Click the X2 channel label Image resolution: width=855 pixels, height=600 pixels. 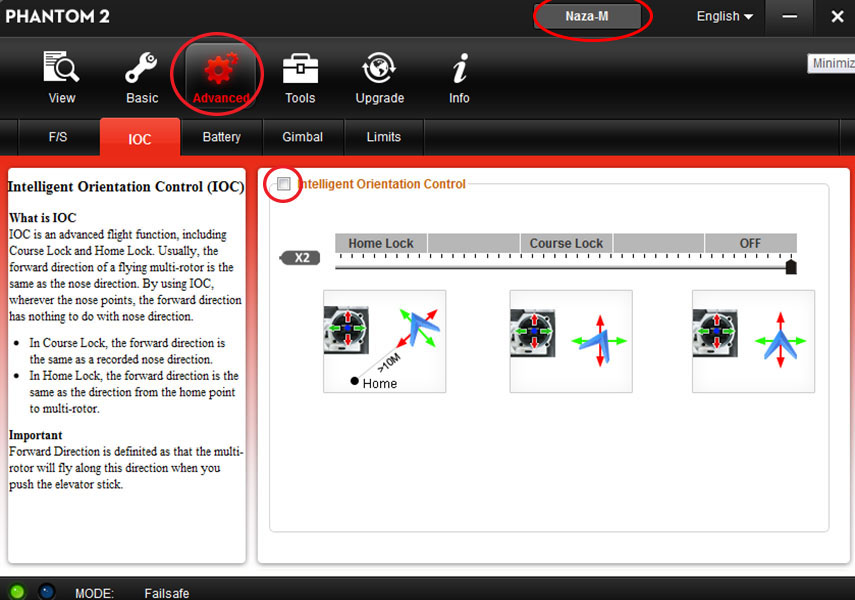click(x=300, y=257)
